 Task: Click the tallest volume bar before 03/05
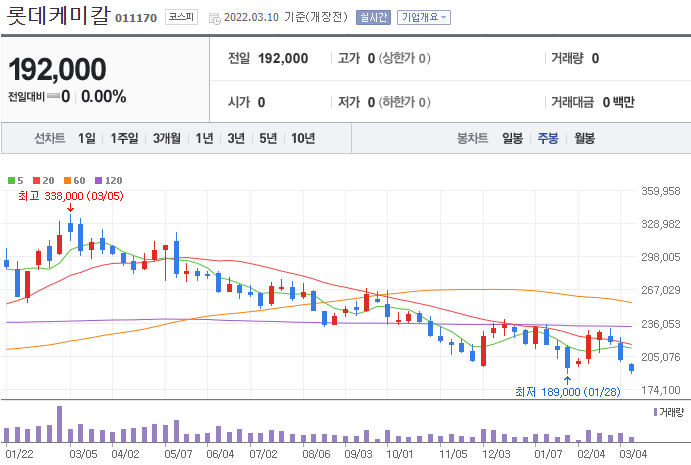pos(59,424)
